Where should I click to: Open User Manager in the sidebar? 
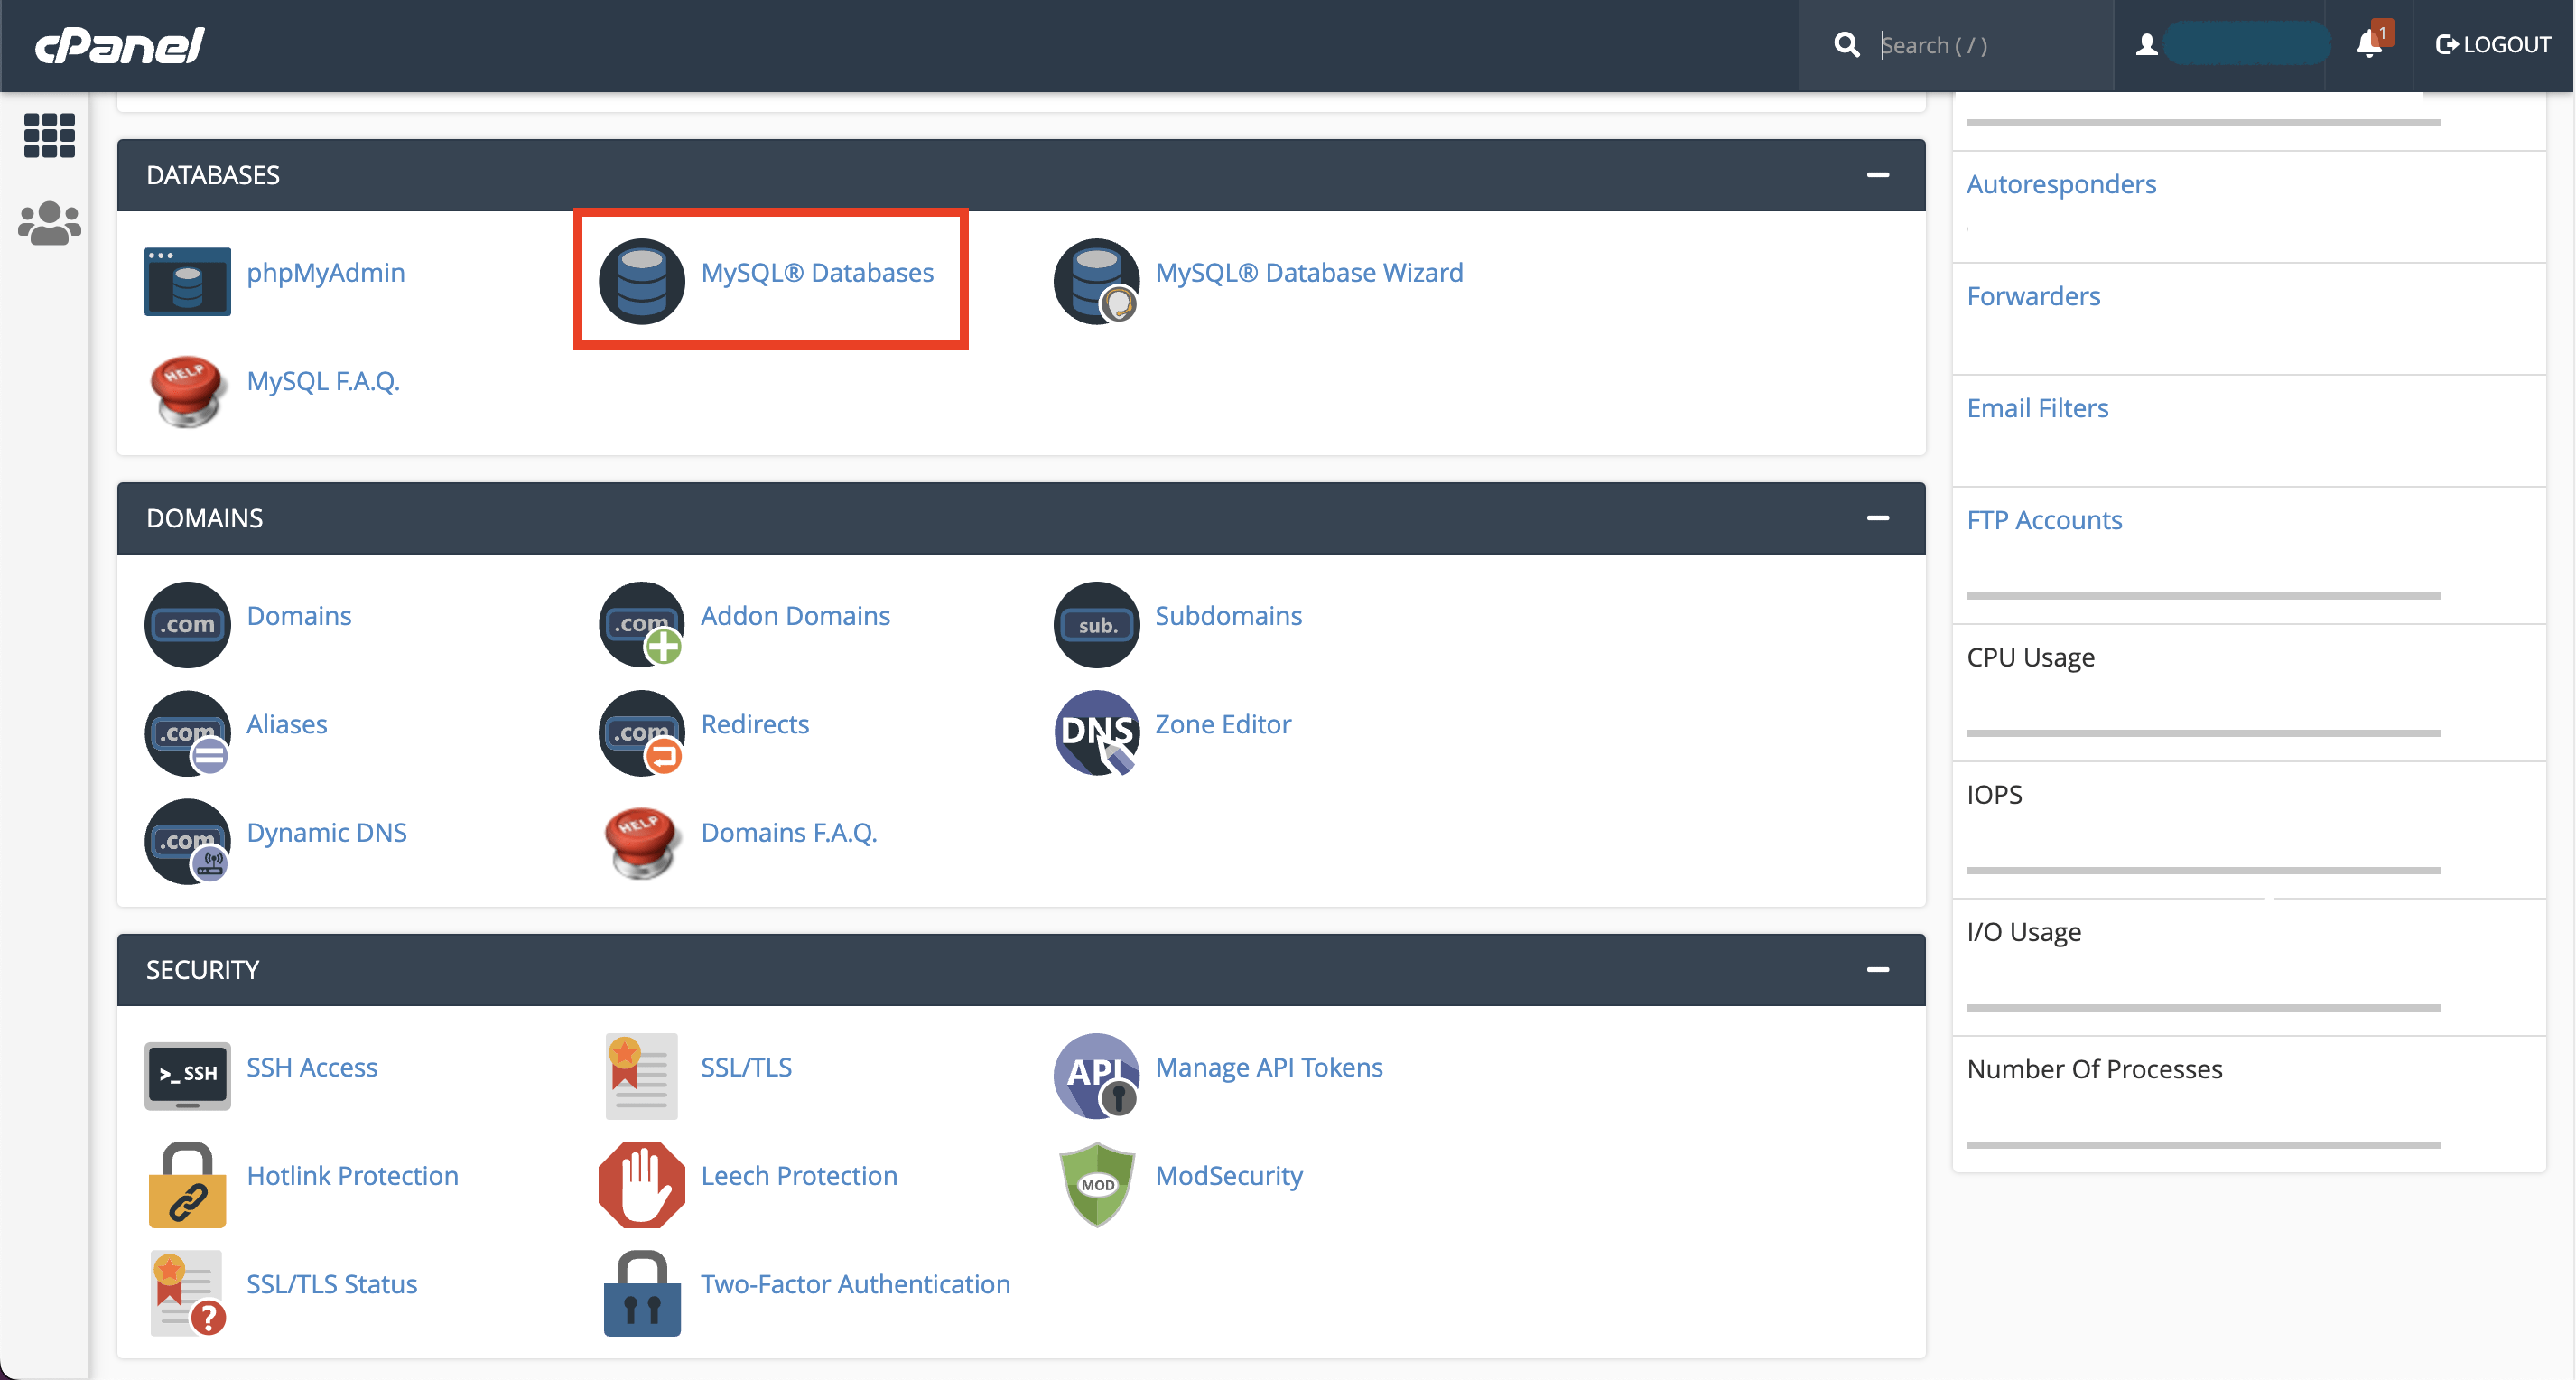tap(49, 223)
